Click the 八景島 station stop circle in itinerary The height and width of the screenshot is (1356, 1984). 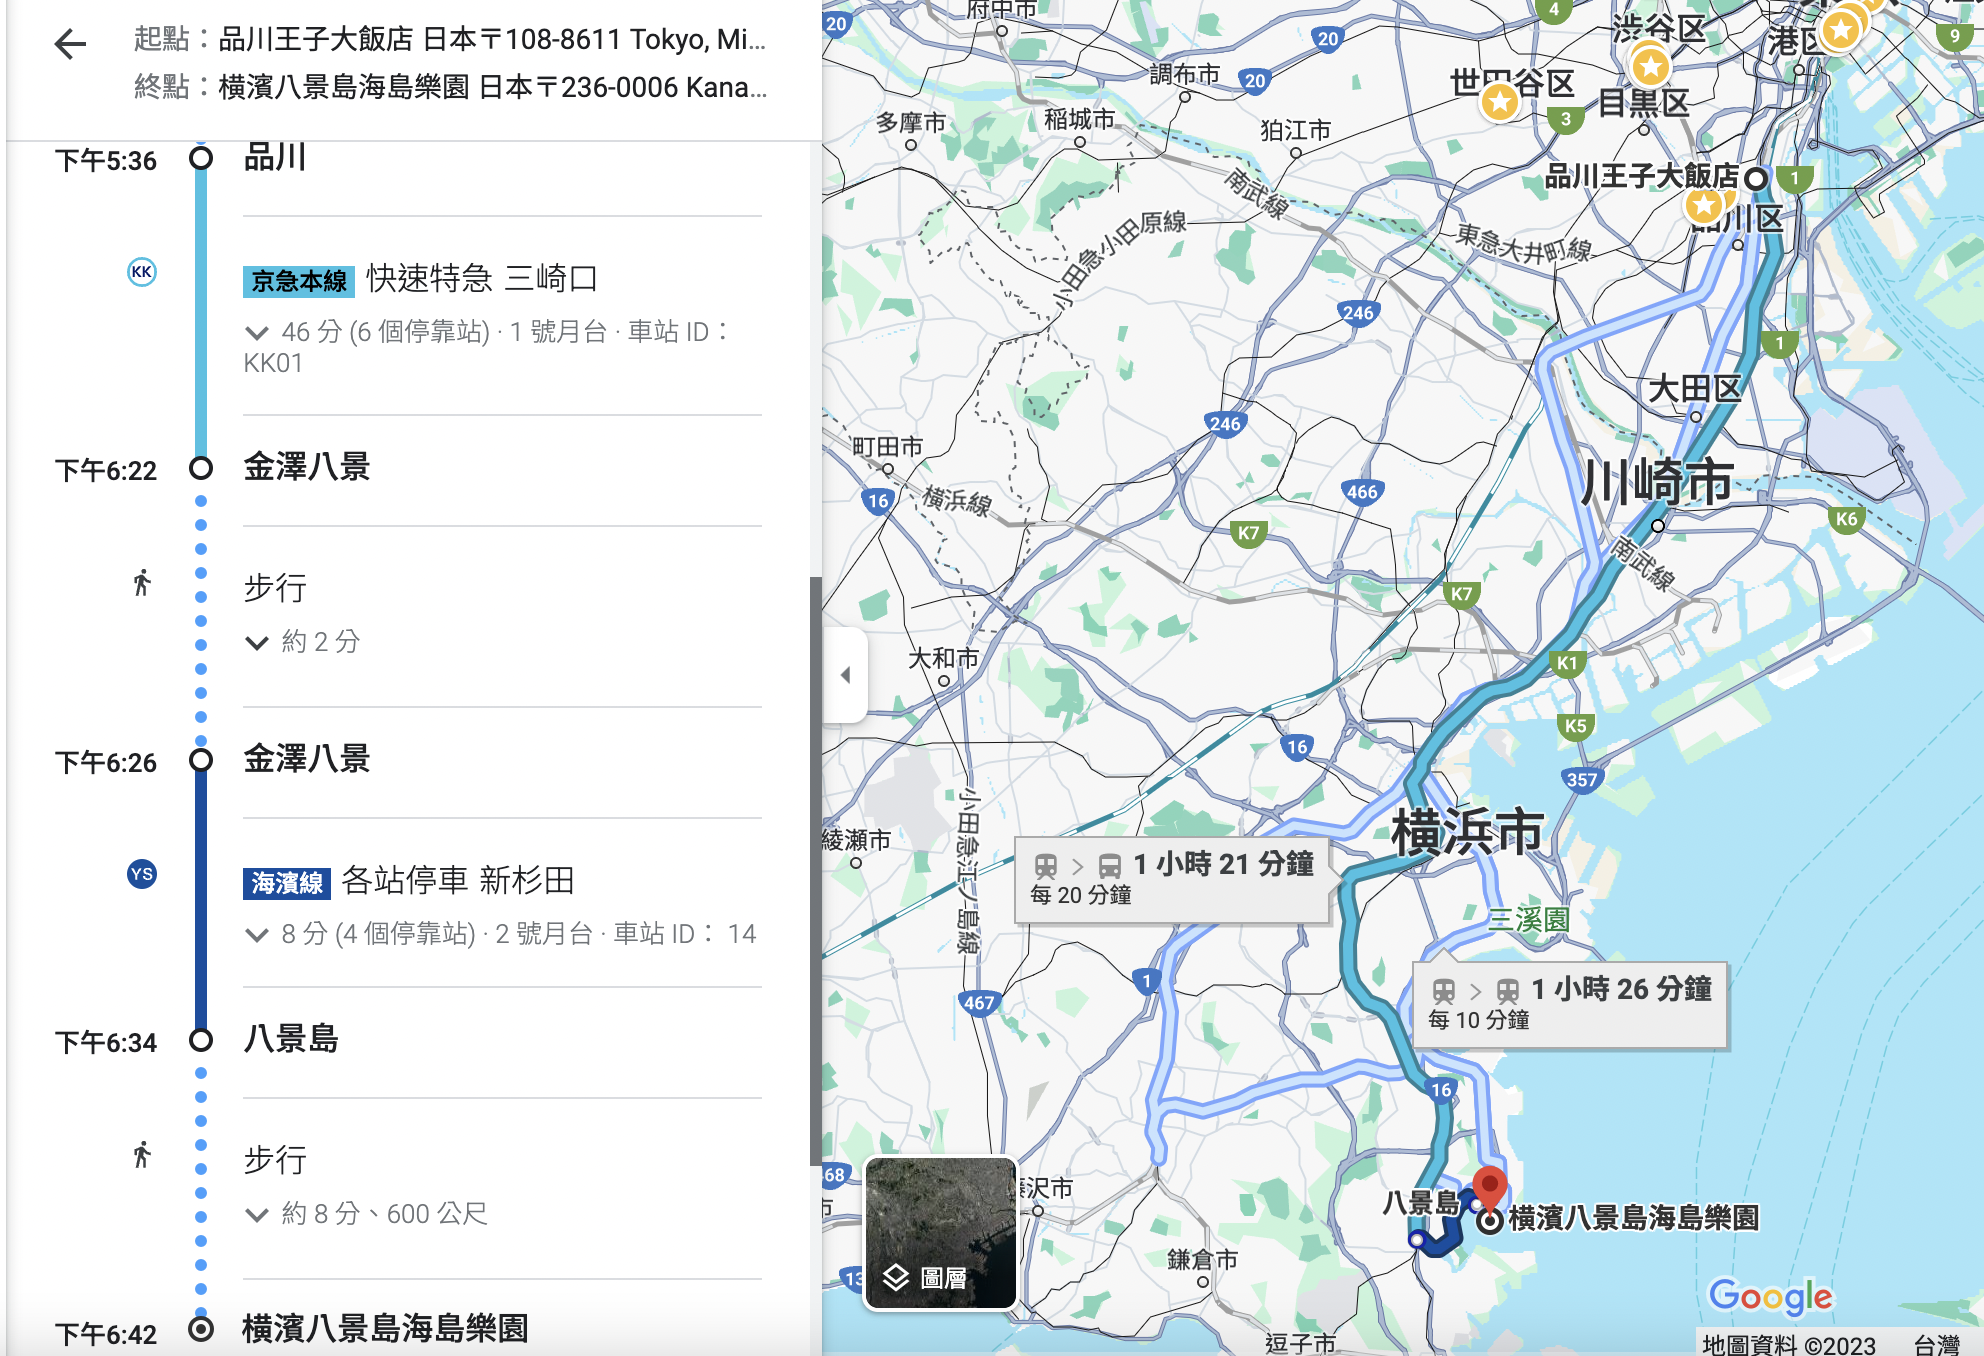(x=201, y=1040)
